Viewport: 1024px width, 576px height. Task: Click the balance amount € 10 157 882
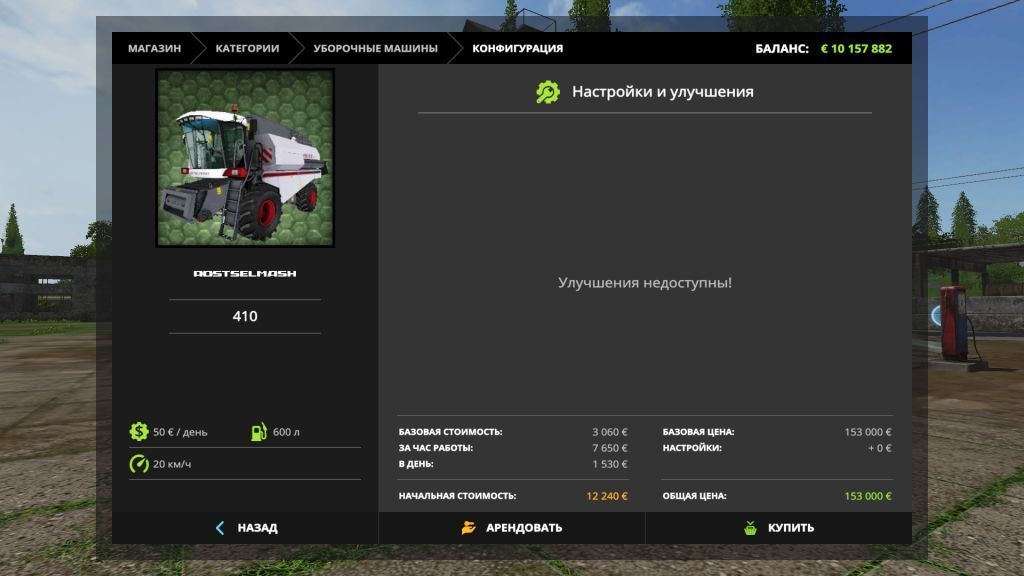point(856,48)
